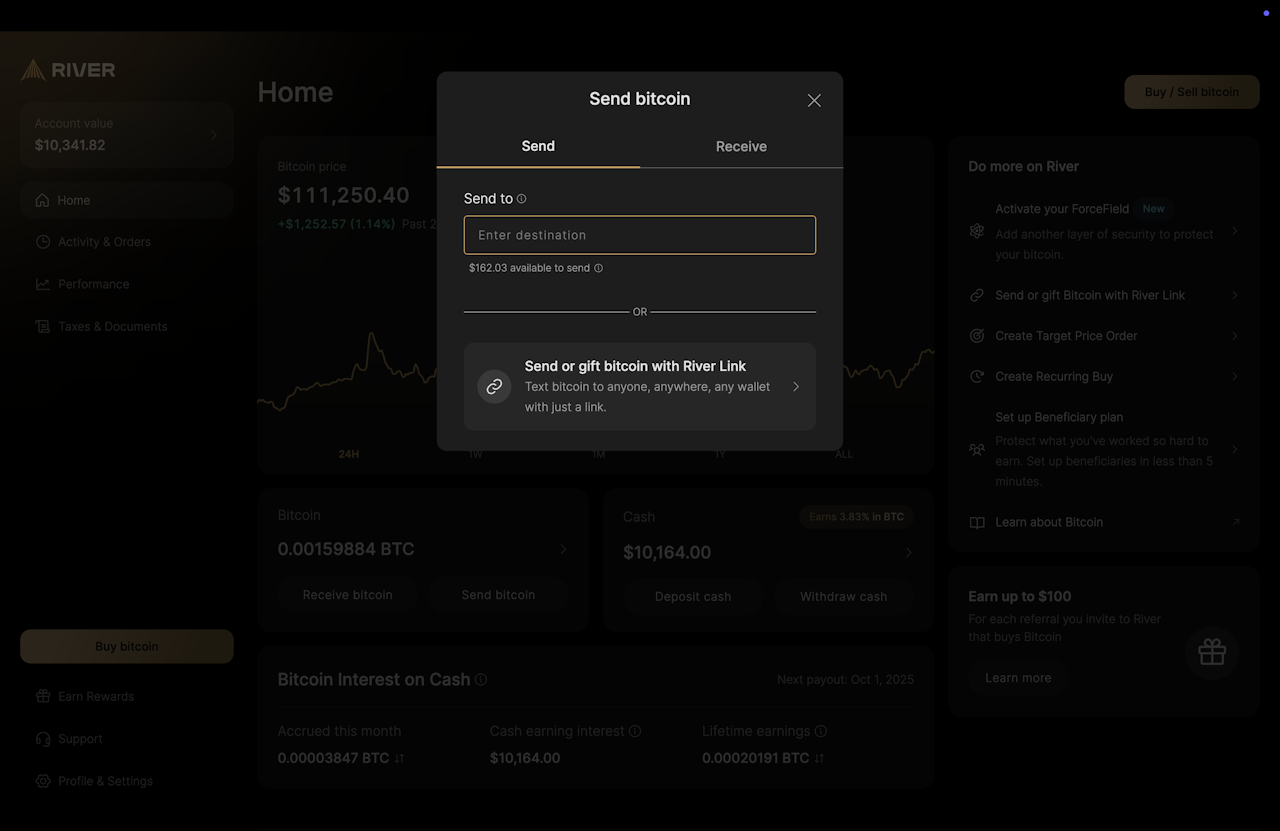Click Send bitcoin button on Bitcoin card
The image size is (1280, 831).
coord(498,595)
